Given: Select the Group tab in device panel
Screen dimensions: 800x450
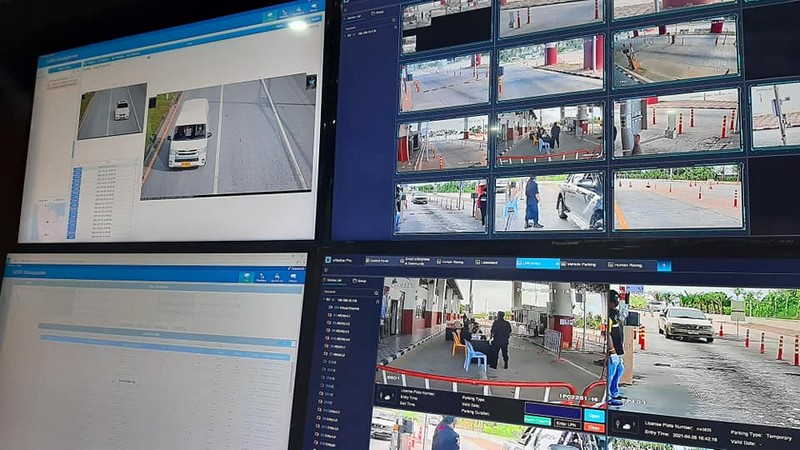Looking at the screenshot, I should (x=357, y=281).
